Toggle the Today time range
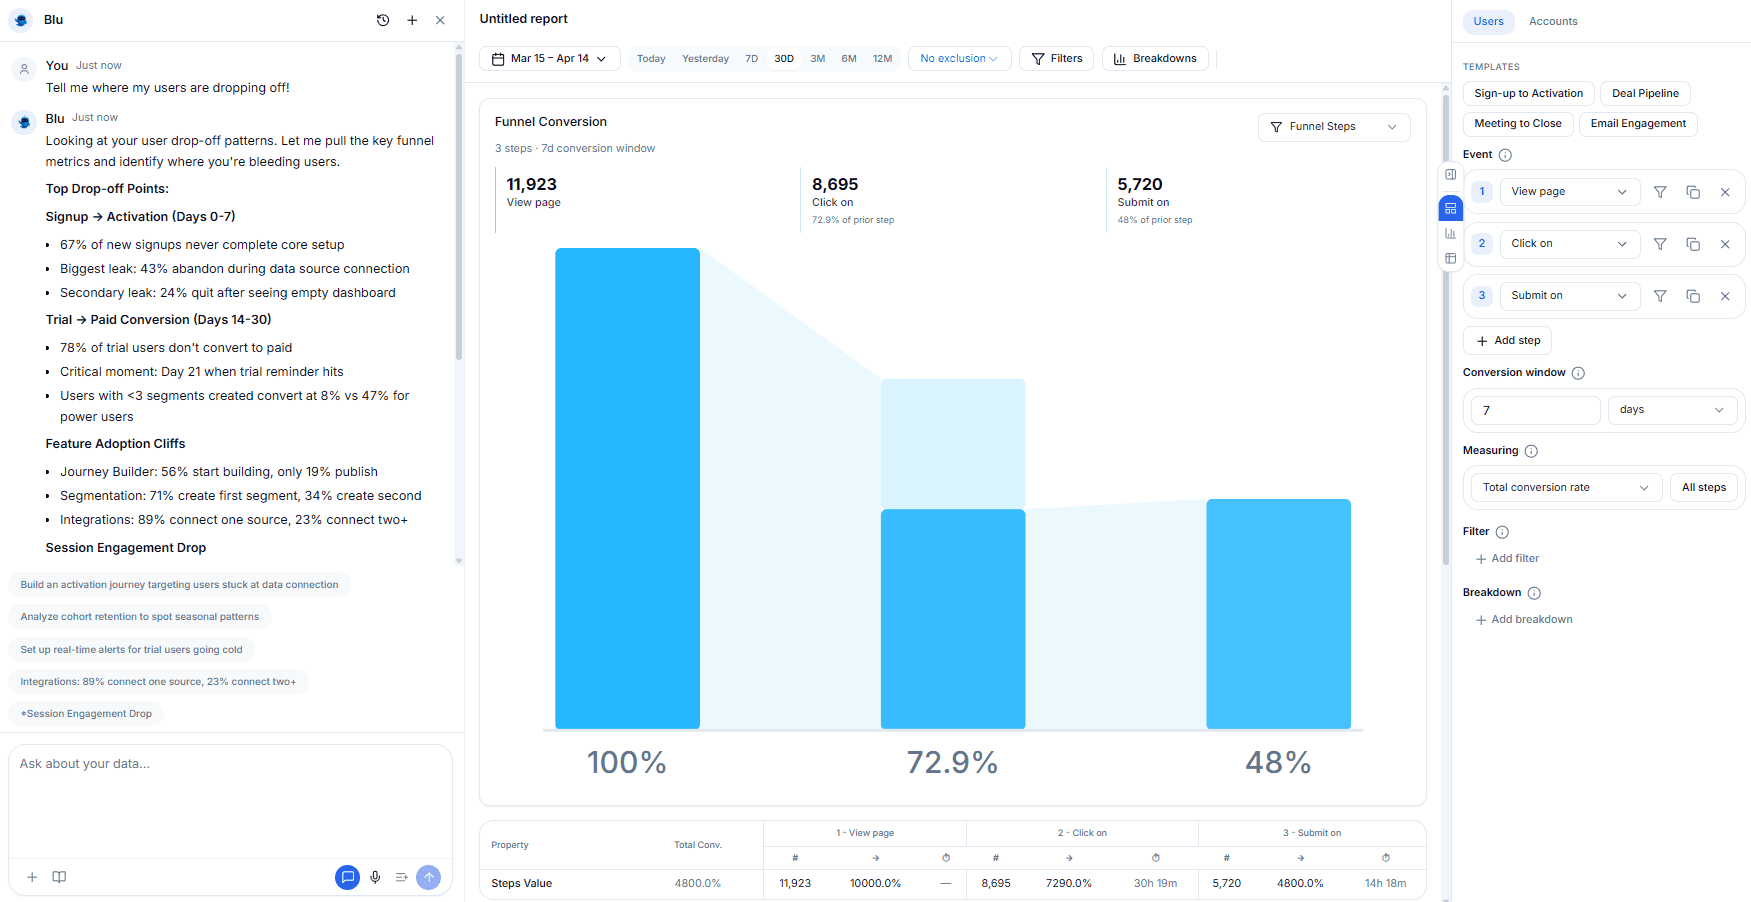 [651, 58]
